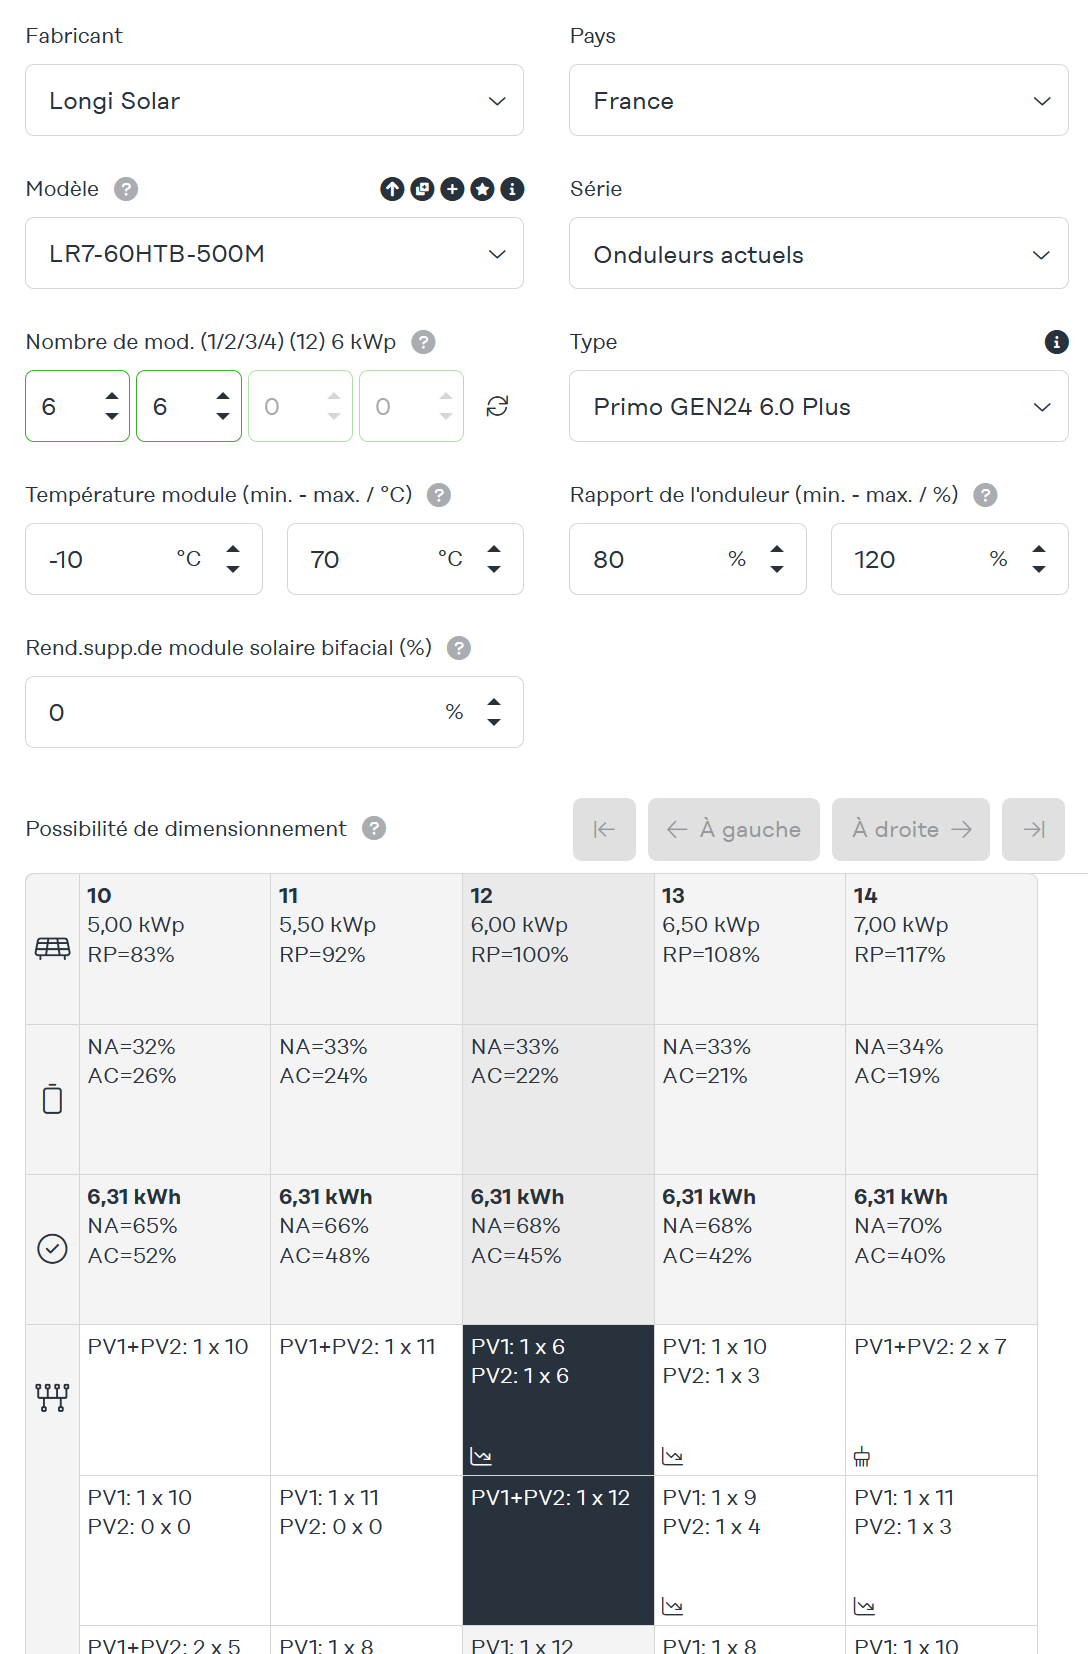Select configuration PV1: 1 x 10, PV2: 0 x 0
The image size is (1088, 1654).
click(x=175, y=1550)
